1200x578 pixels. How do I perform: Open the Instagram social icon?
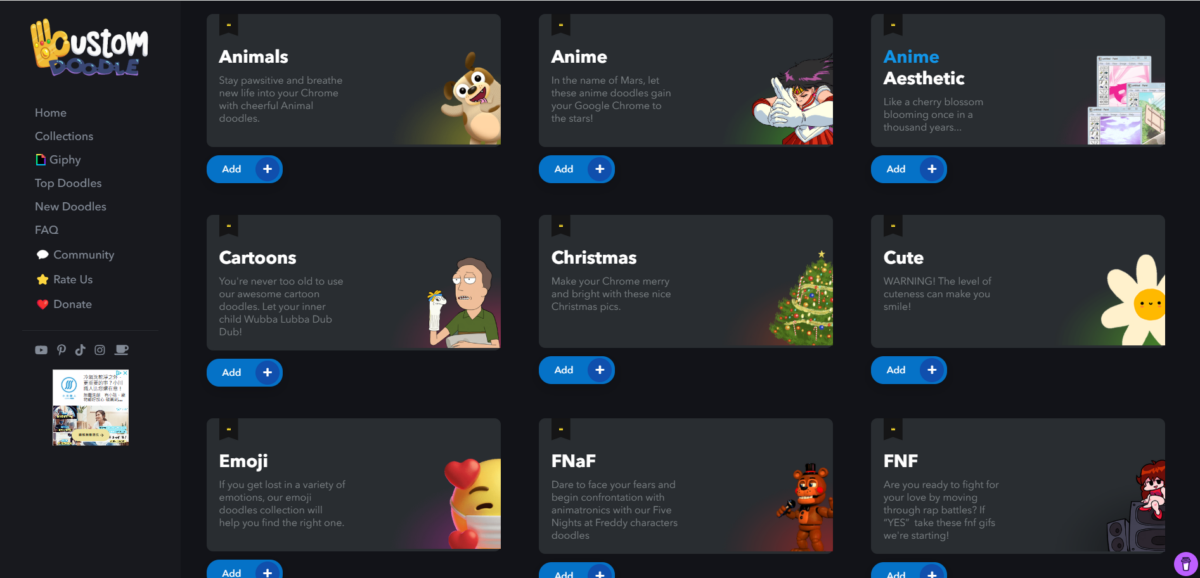click(x=100, y=350)
